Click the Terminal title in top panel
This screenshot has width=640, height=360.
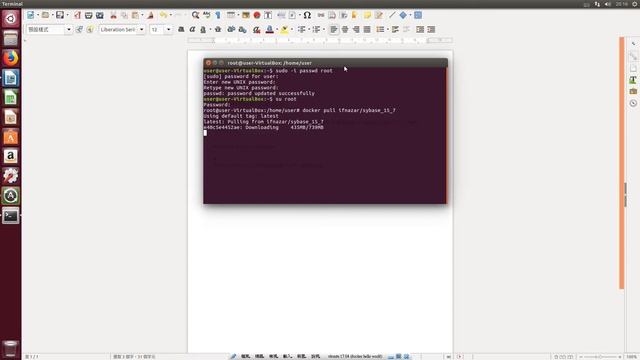click(x=12, y=4)
